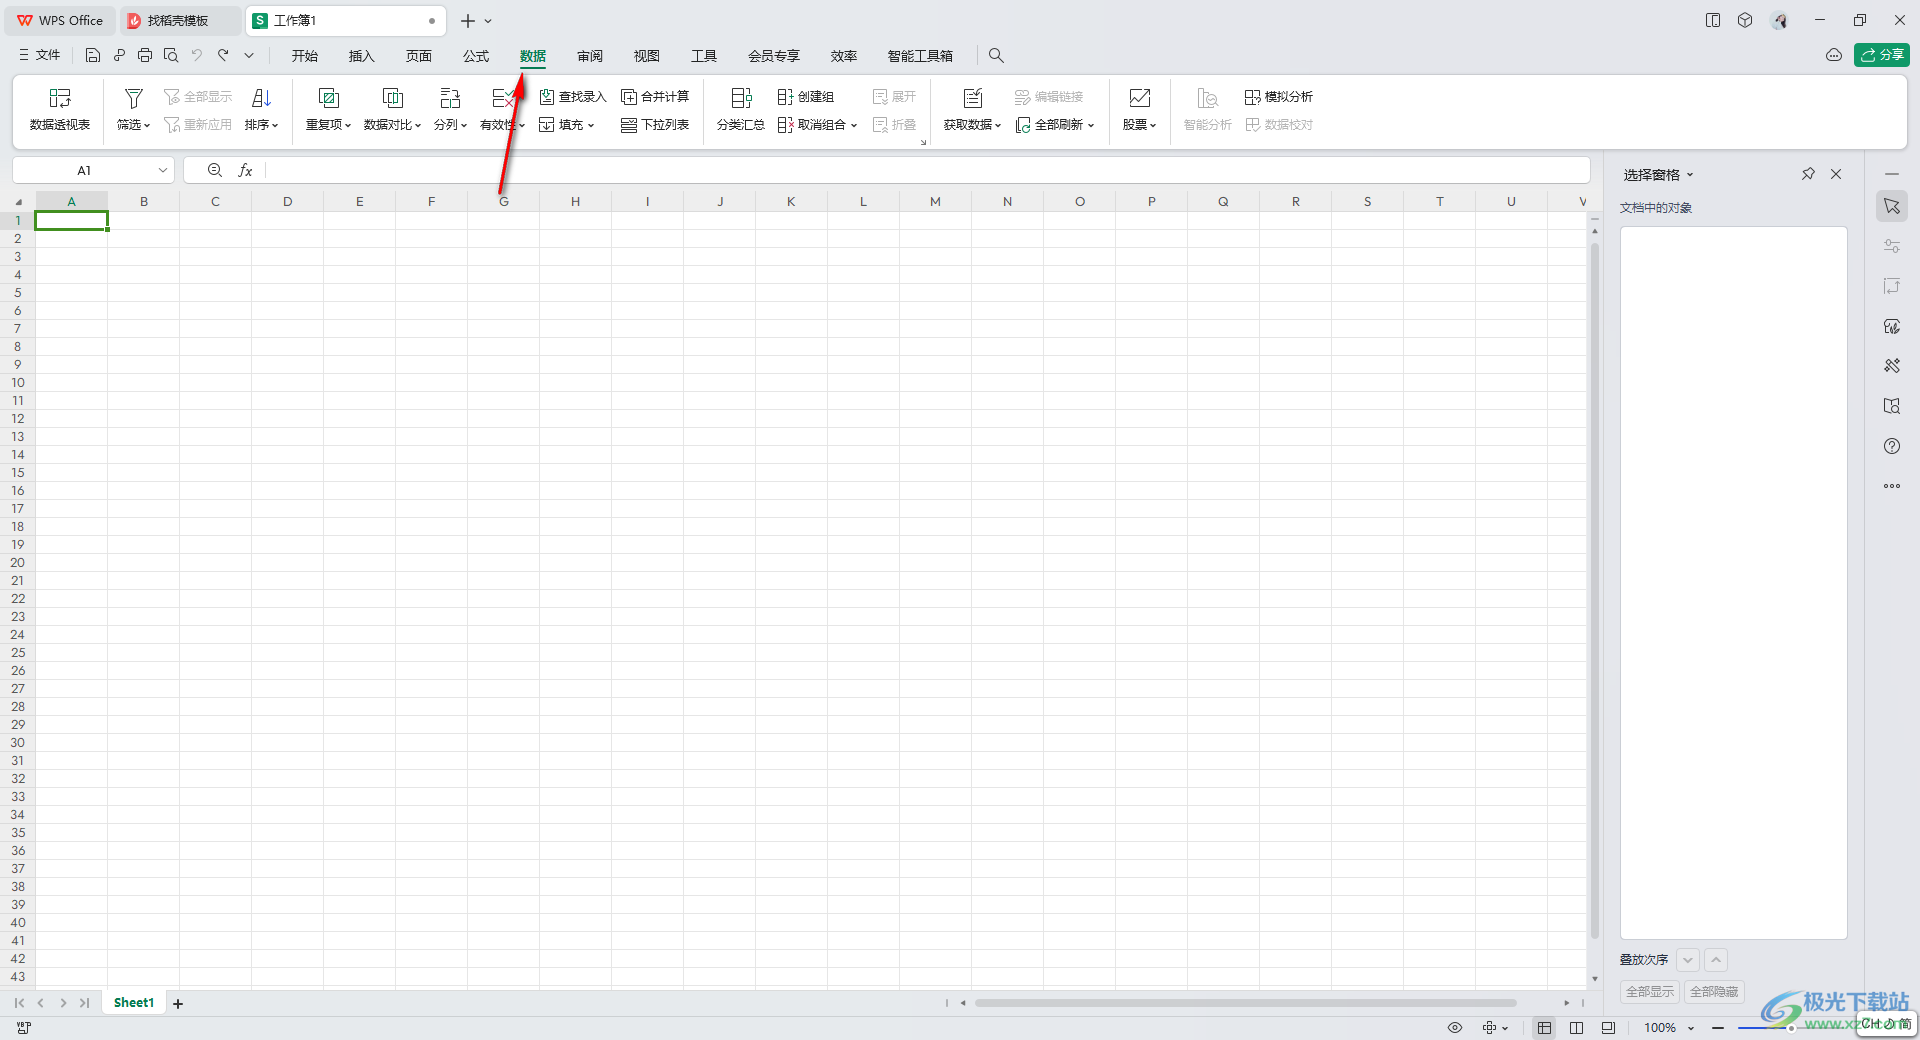Open the more options dots in right sidebar
The height and width of the screenshot is (1040, 1920).
1892,486
